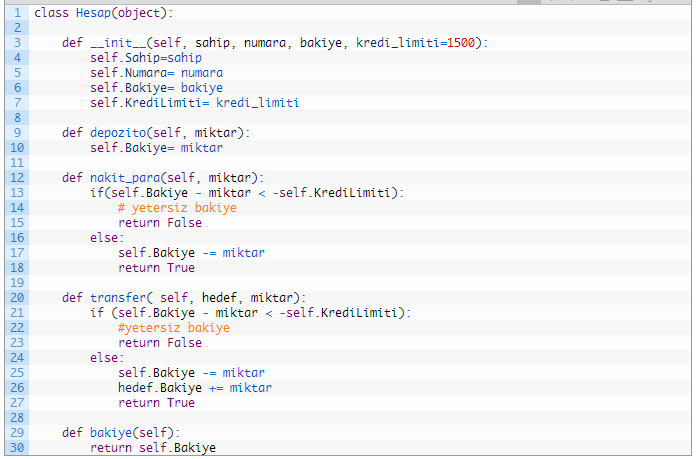The height and width of the screenshot is (459, 696).
Task: Click 'self.Bakiye -= miktar' on line 25
Action: click(191, 373)
